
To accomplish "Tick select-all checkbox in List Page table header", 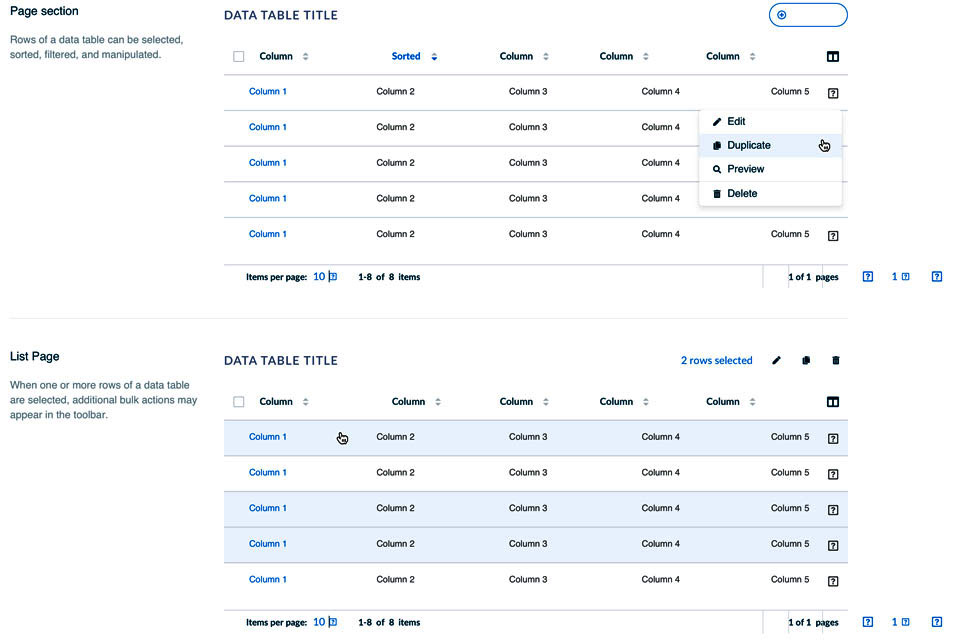I will pyautogui.click(x=239, y=402).
